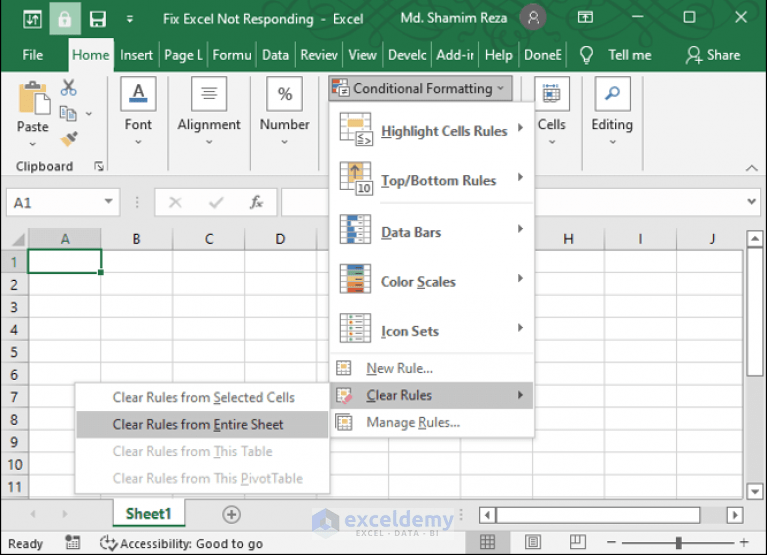This screenshot has width=767, height=555.
Task: Open the File tab
Action: (x=32, y=55)
